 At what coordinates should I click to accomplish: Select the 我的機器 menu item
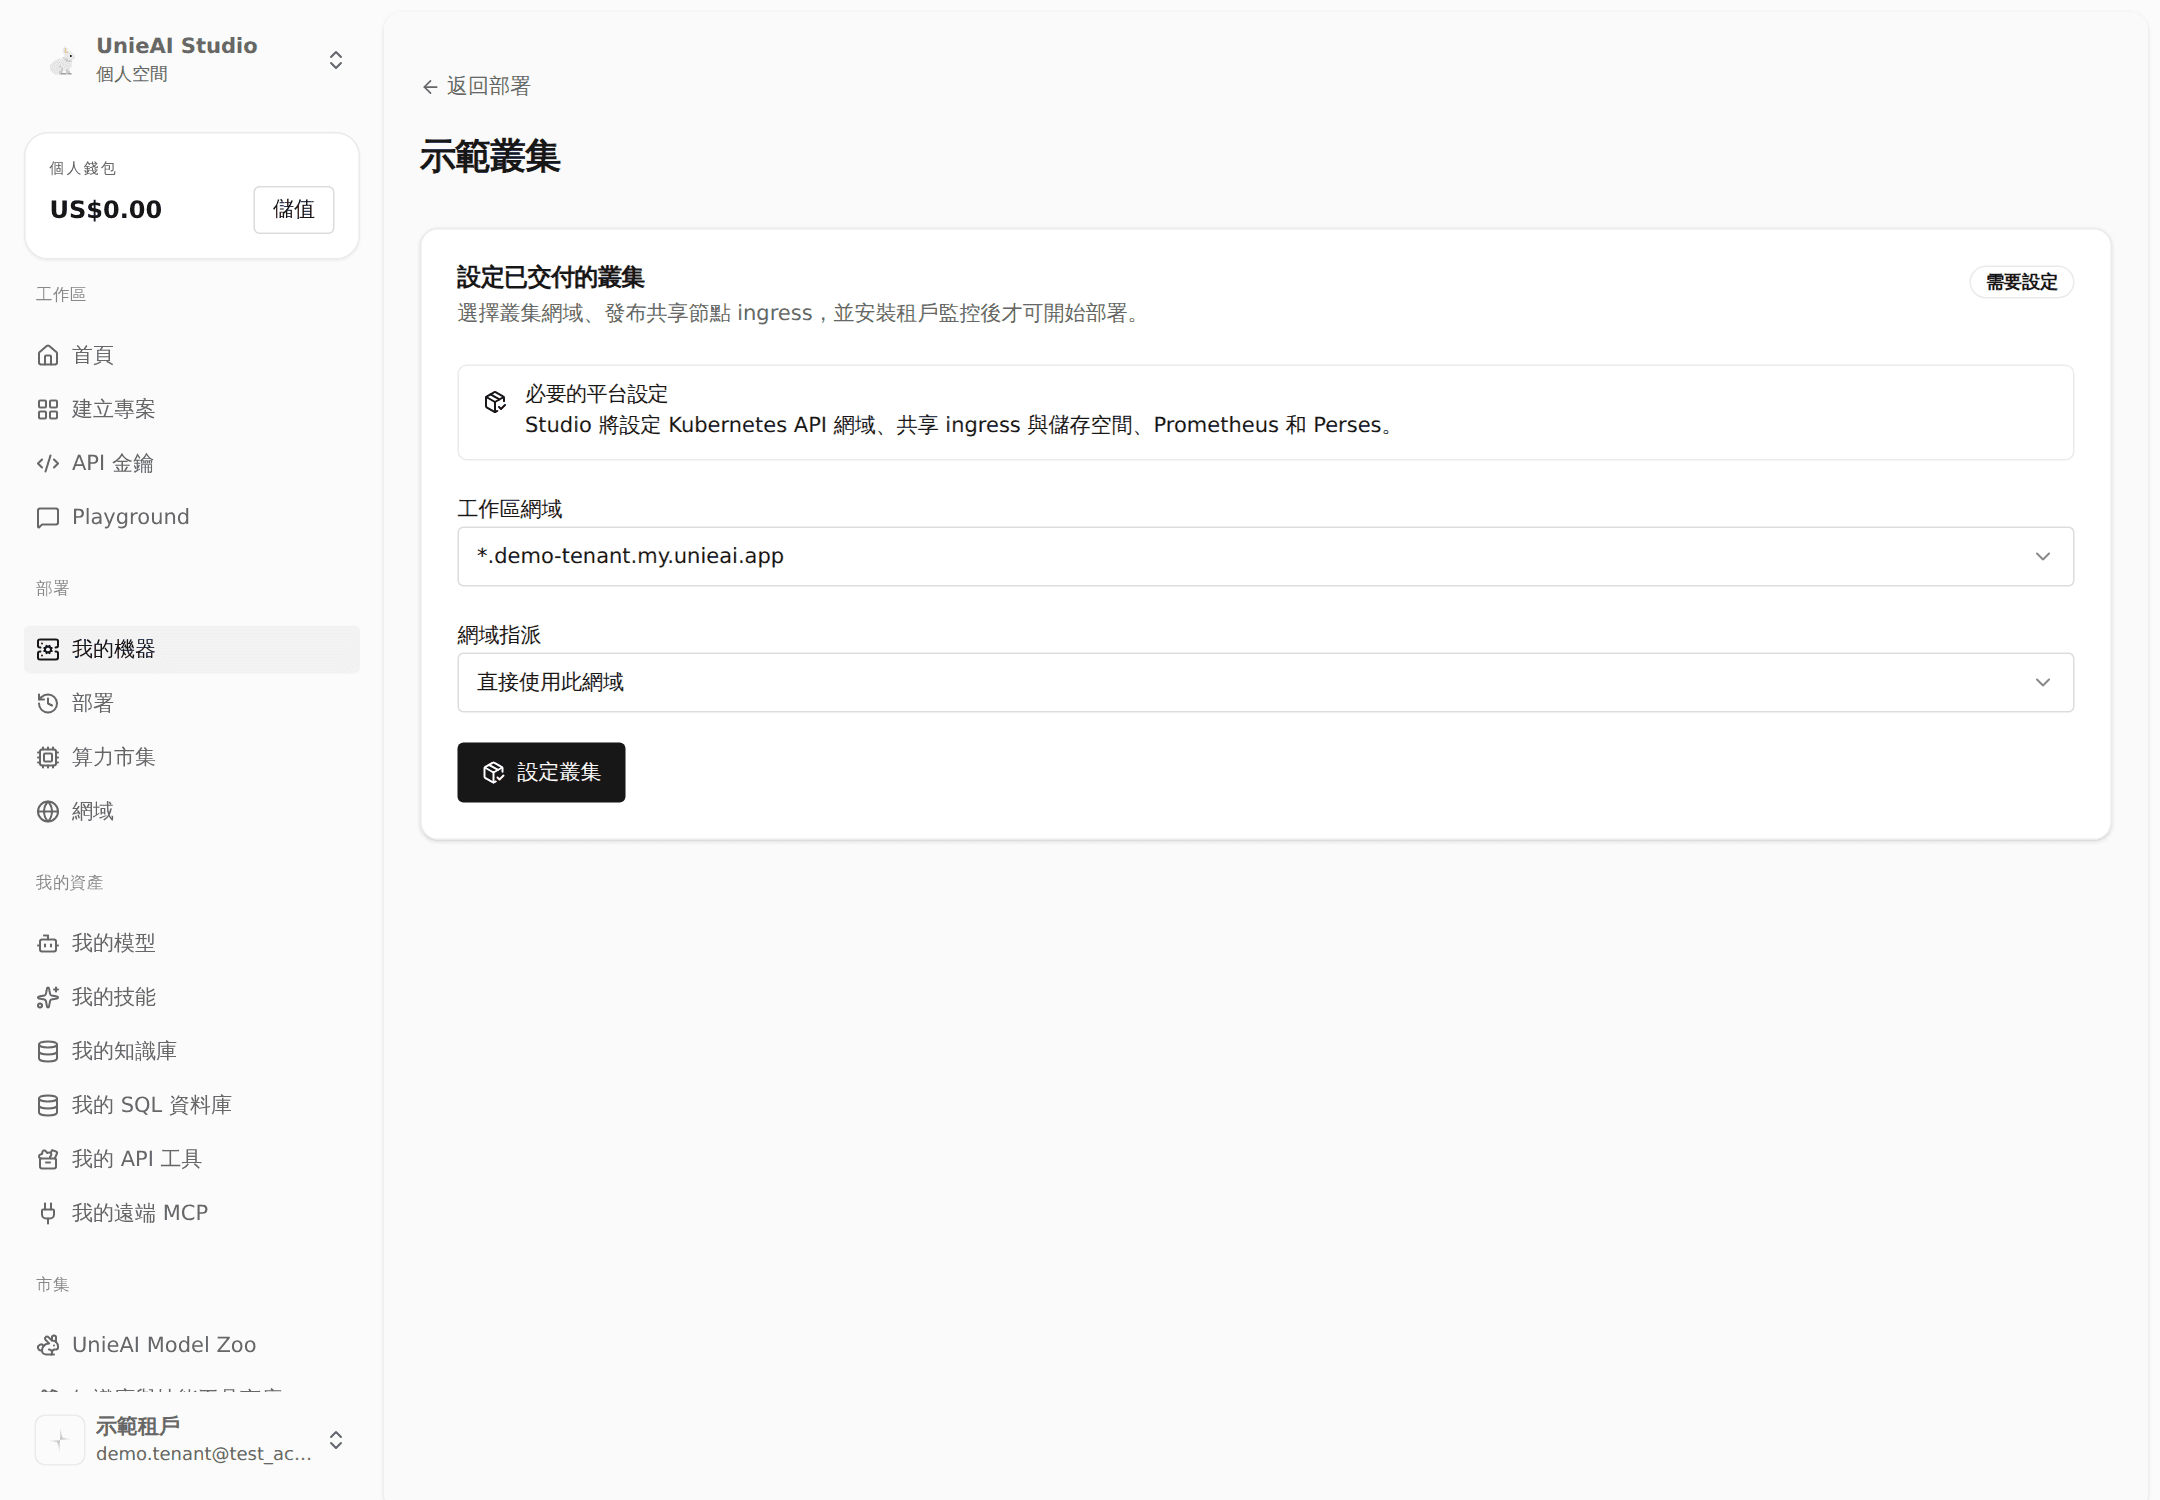click(192, 649)
